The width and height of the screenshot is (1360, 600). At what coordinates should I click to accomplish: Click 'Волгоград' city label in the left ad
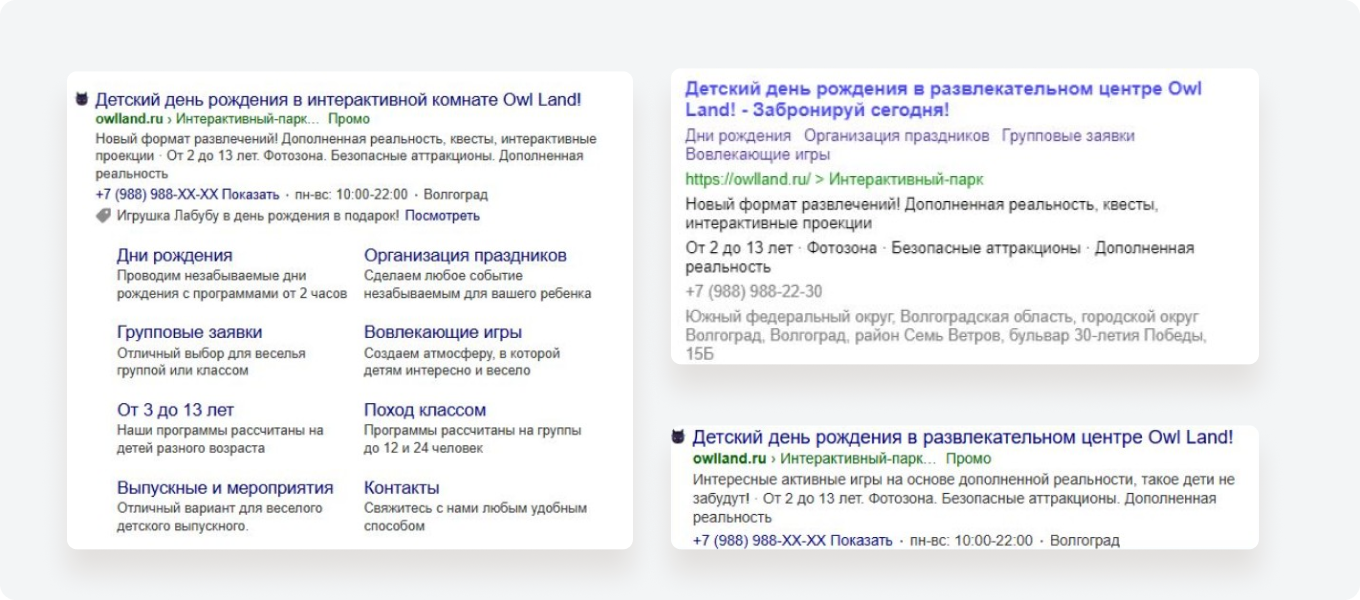point(456,194)
